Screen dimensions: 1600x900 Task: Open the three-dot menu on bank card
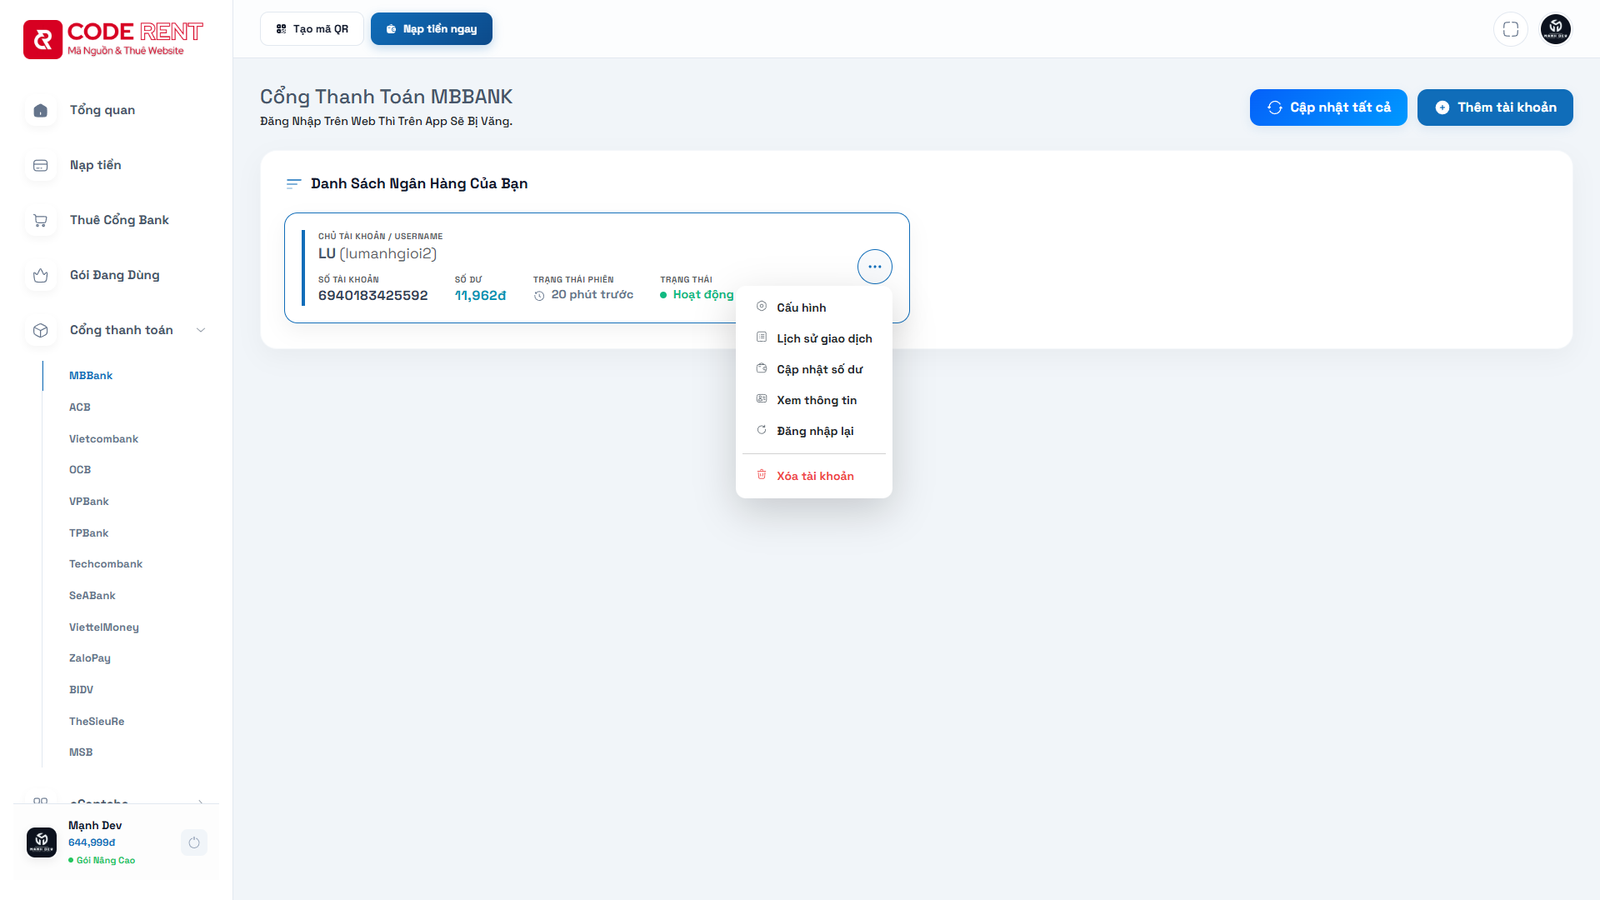[x=874, y=267]
